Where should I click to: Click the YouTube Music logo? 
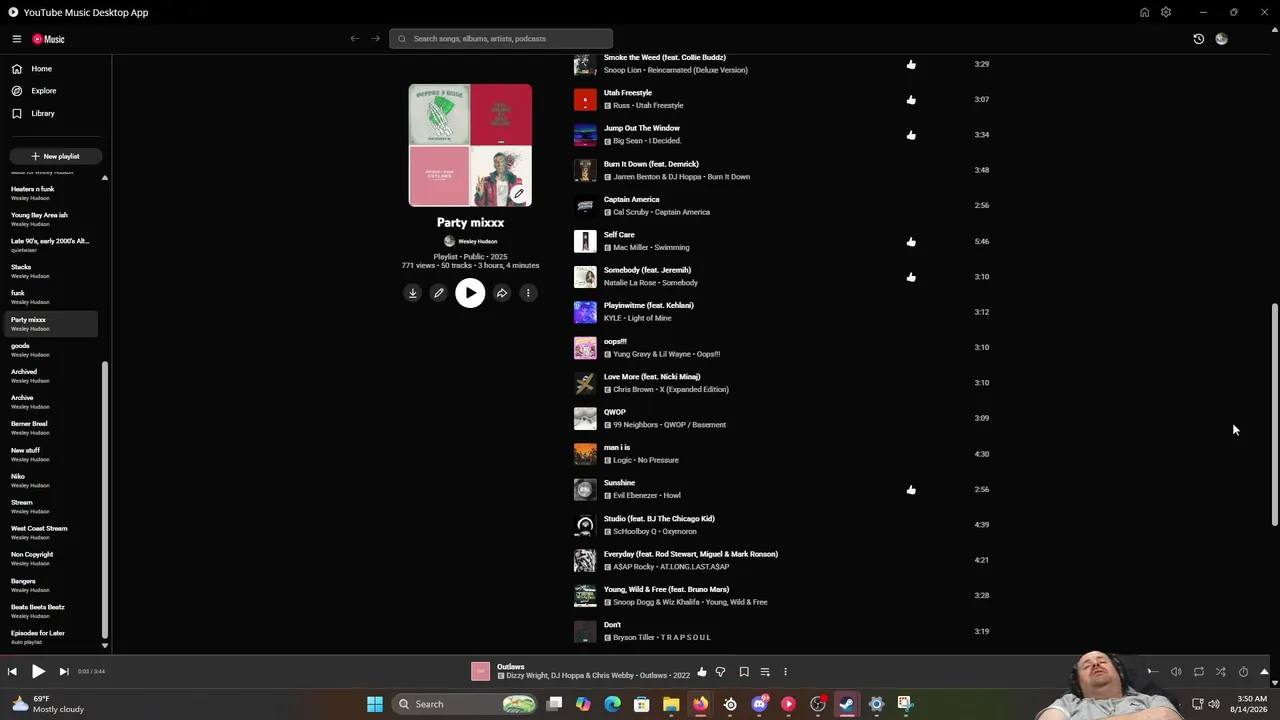tap(48, 39)
